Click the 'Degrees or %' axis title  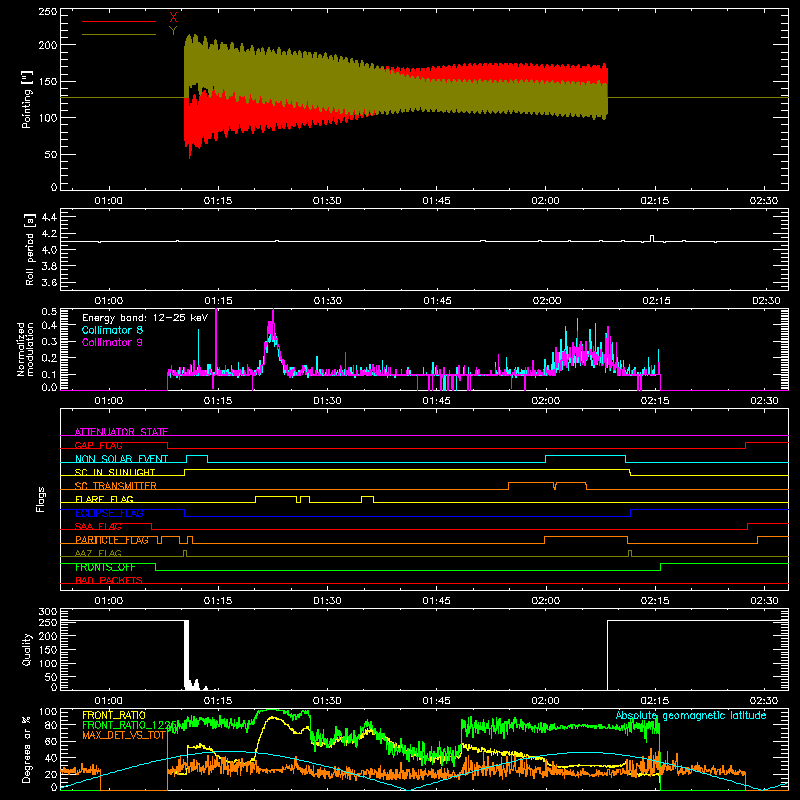pos(27,749)
